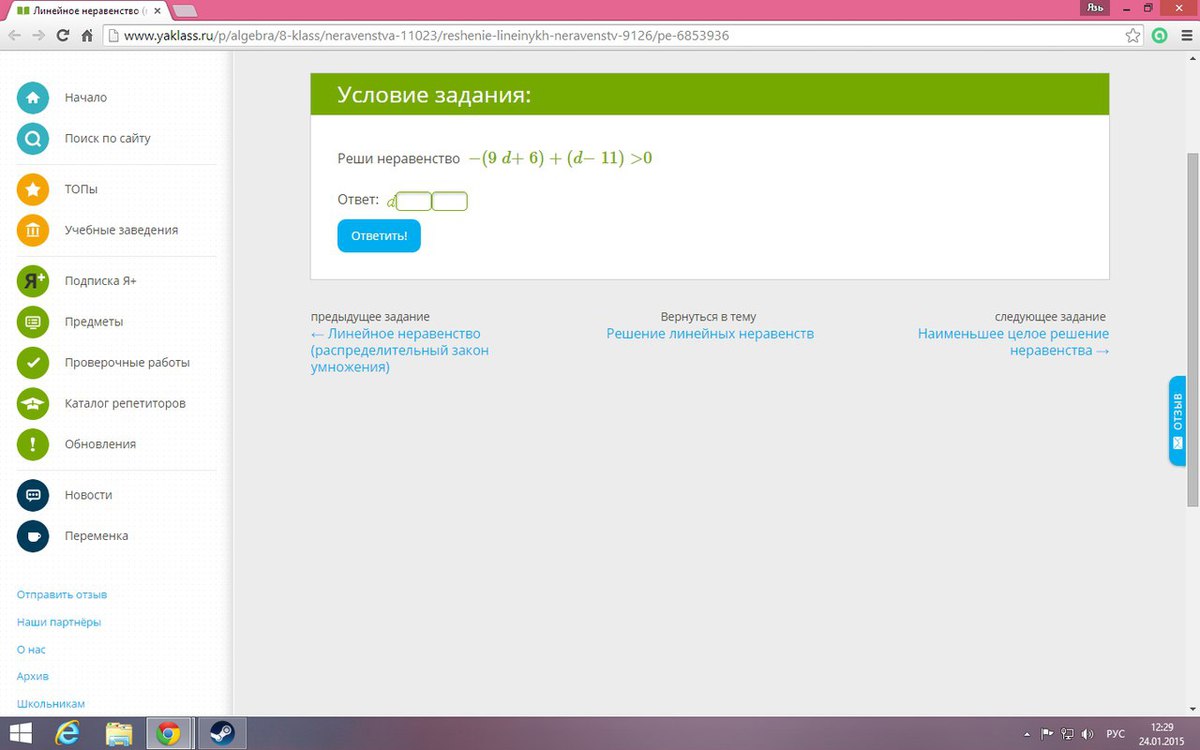Open Учебные заведения institution icon

33,230
